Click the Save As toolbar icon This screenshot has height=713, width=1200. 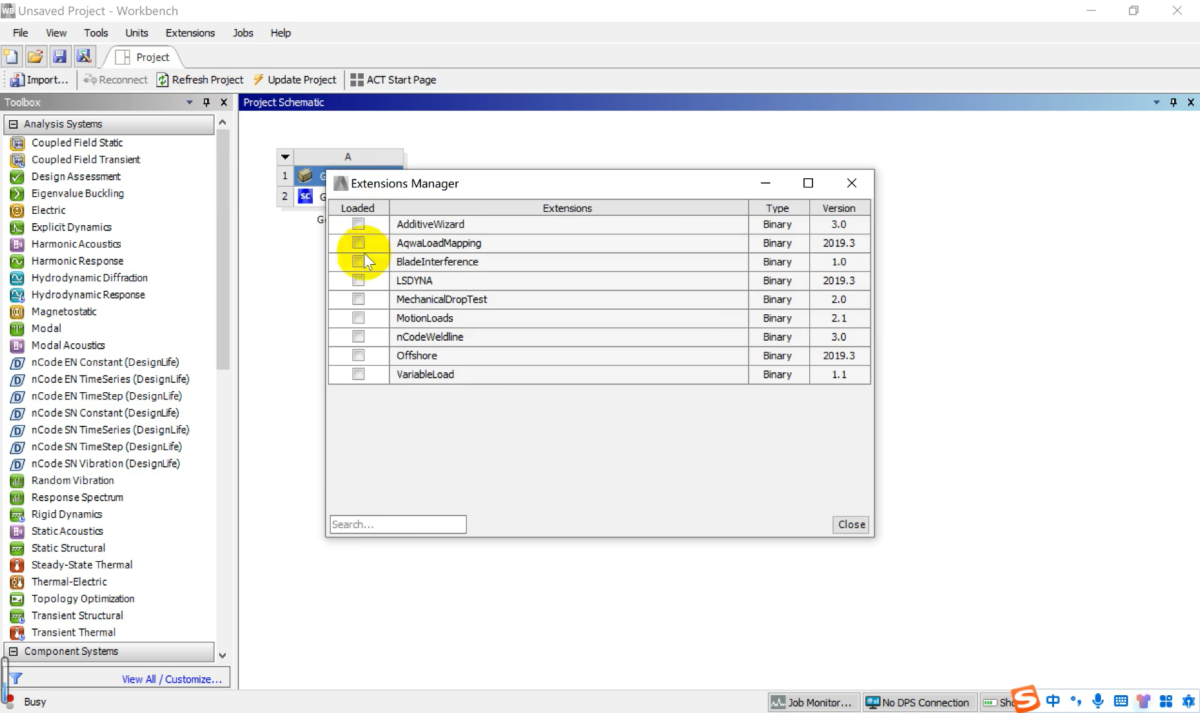click(x=83, y=57)
